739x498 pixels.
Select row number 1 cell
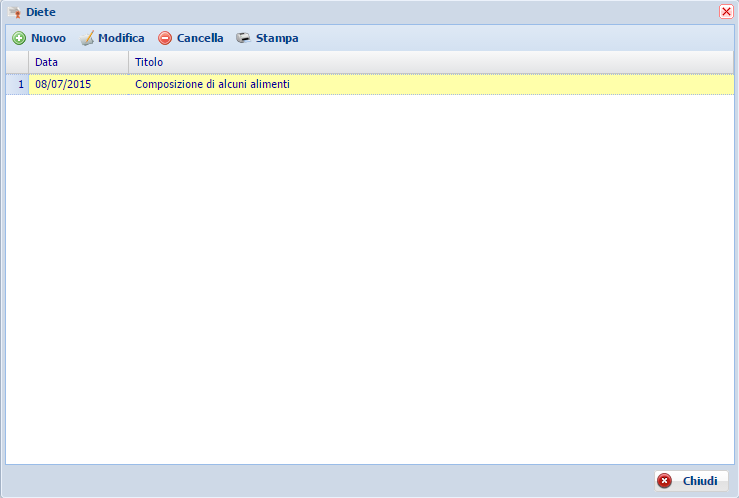(x=18, y=84)
